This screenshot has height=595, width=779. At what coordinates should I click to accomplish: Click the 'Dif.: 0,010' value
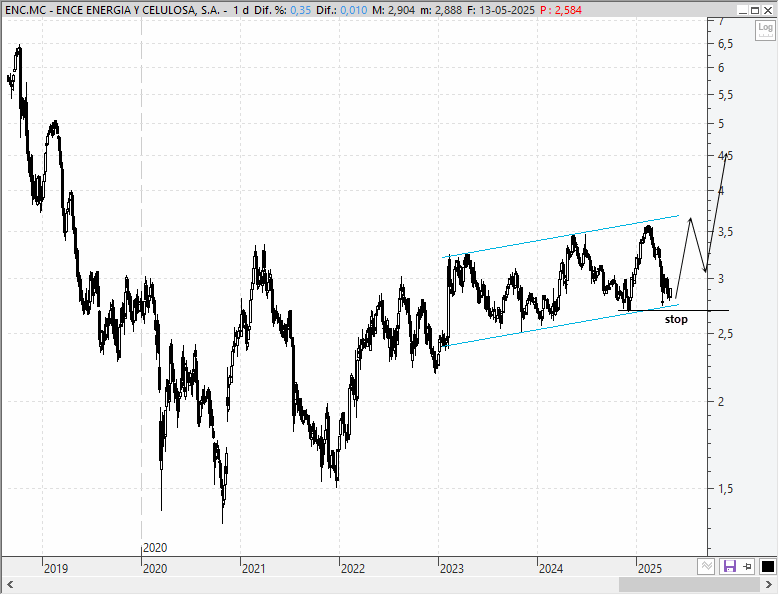(x=342, y=10)
